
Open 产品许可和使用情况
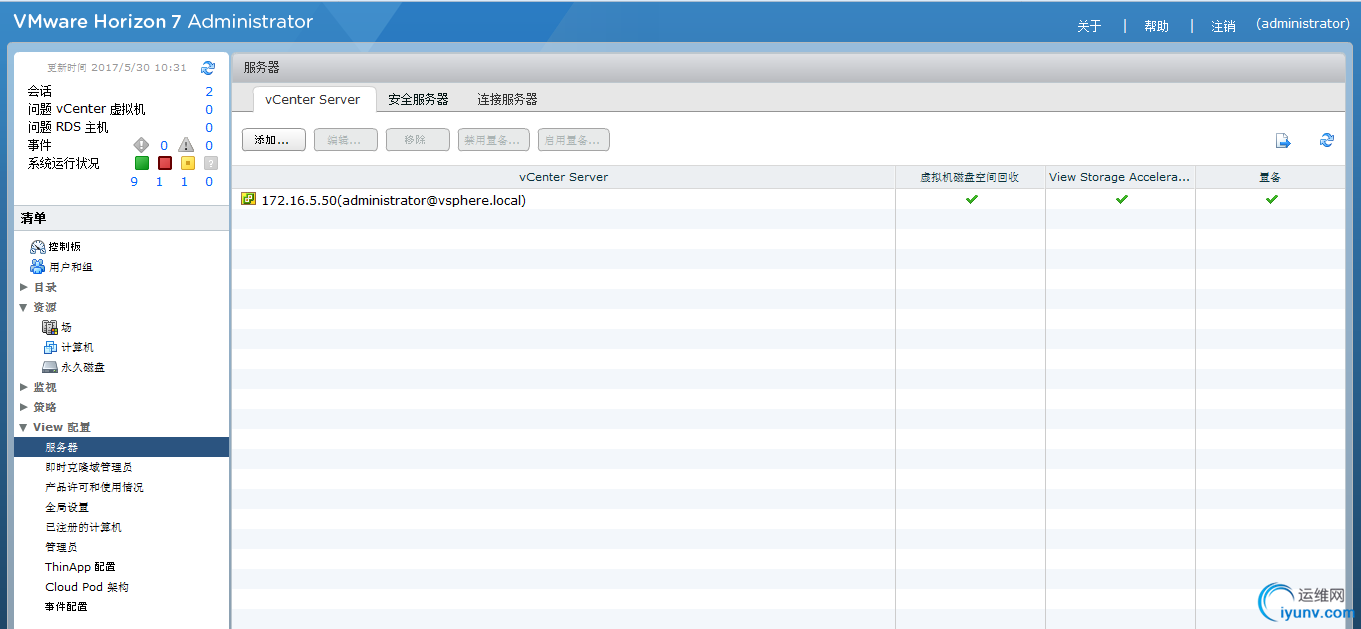(94, 487)
